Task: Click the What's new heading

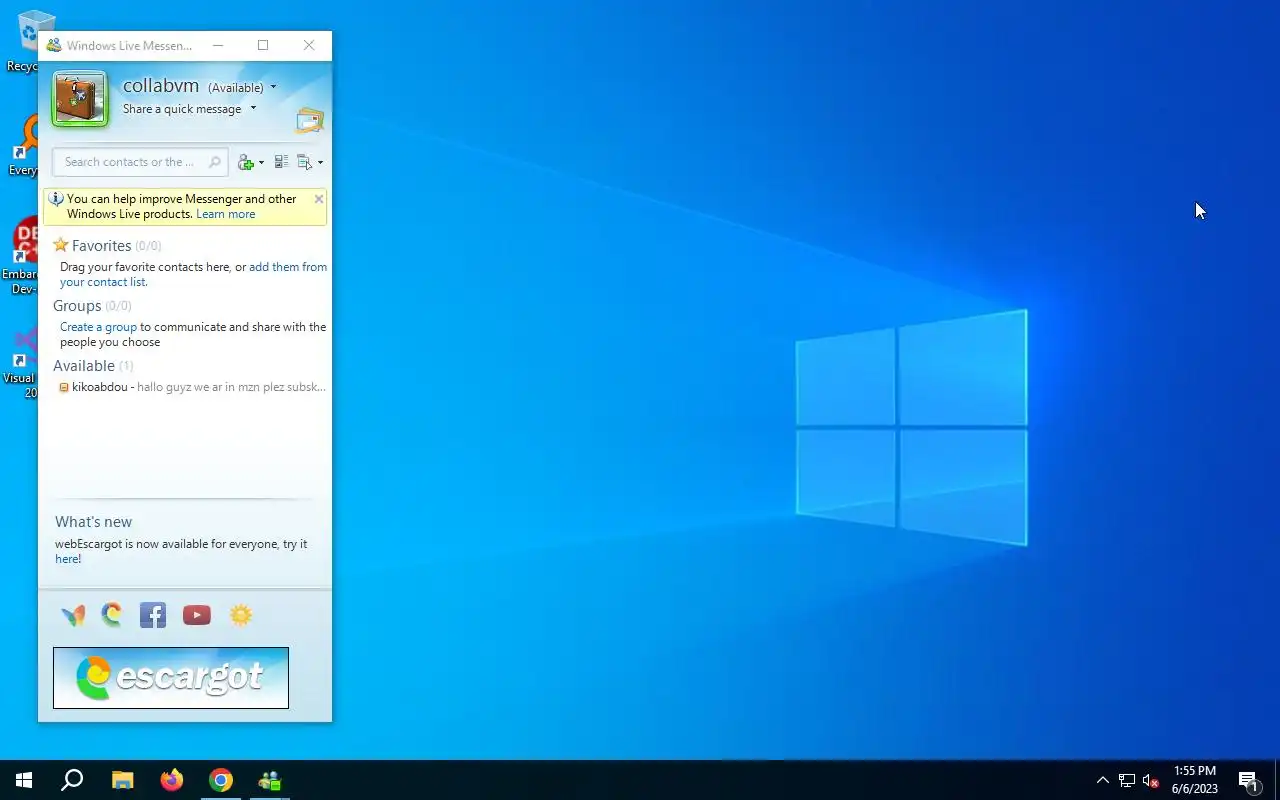Action: [x=93, y=522]
